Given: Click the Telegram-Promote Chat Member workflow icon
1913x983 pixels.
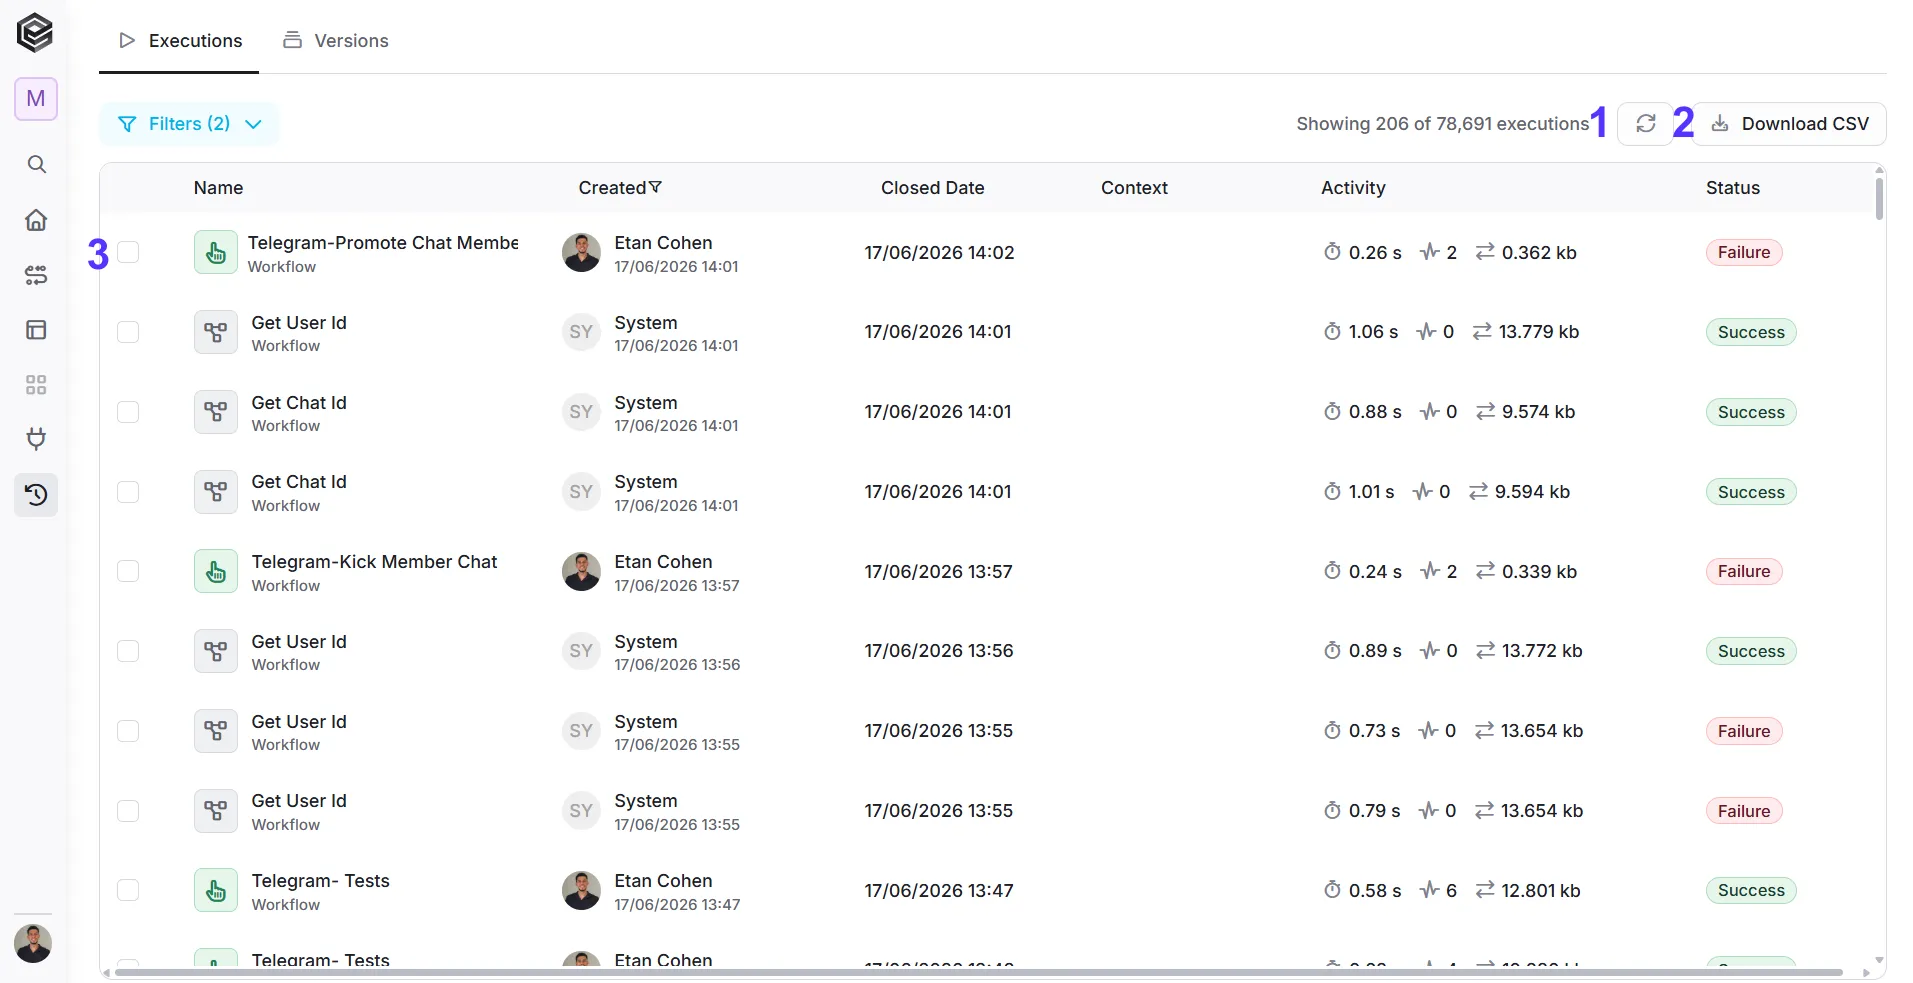Looking at the screenshot, I should pos(215,252).
